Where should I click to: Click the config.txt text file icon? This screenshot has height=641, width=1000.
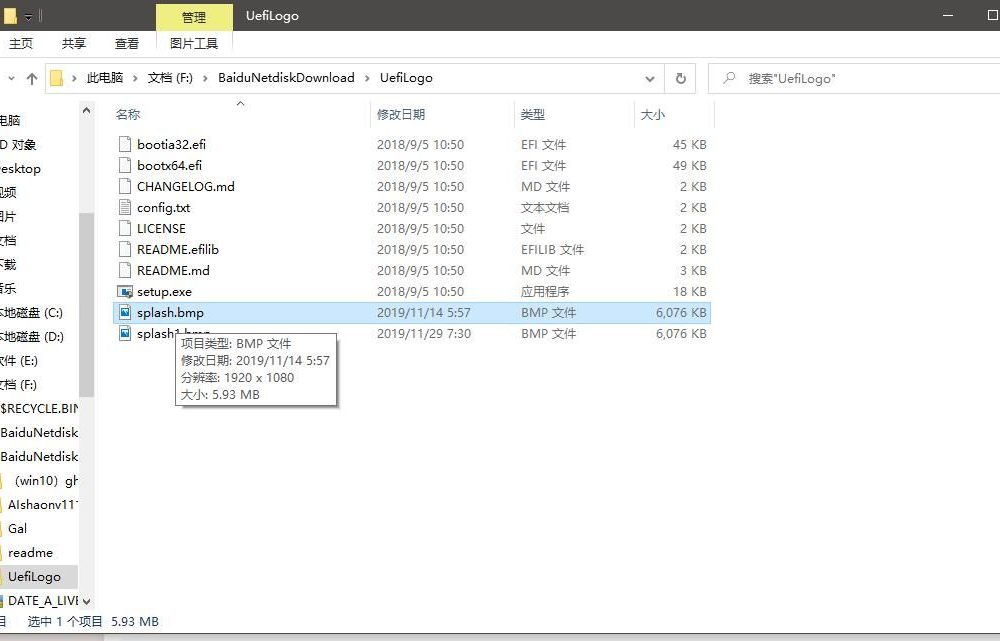click(125, 207)
